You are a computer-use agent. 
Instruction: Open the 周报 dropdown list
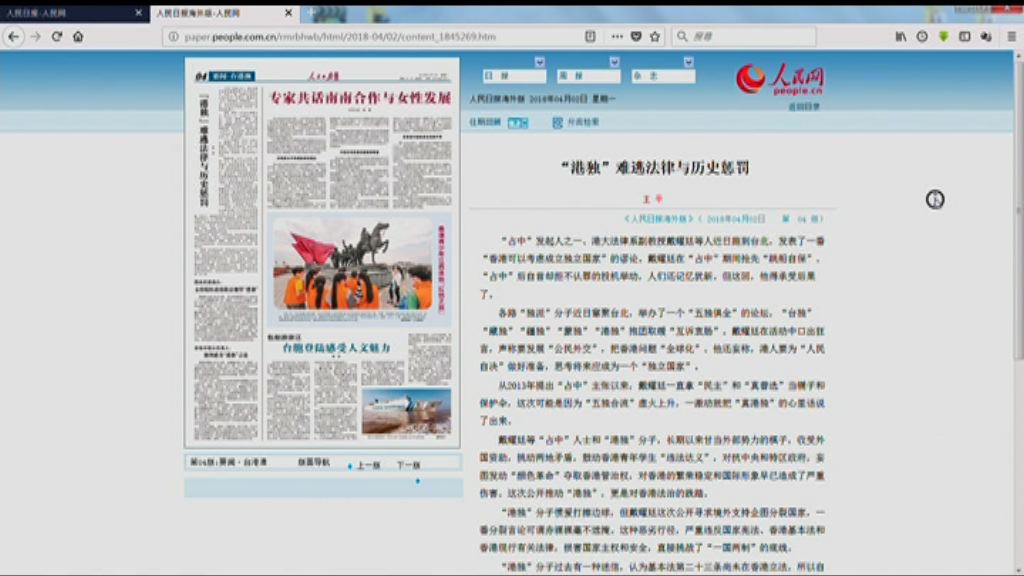[x=614, y=63]
